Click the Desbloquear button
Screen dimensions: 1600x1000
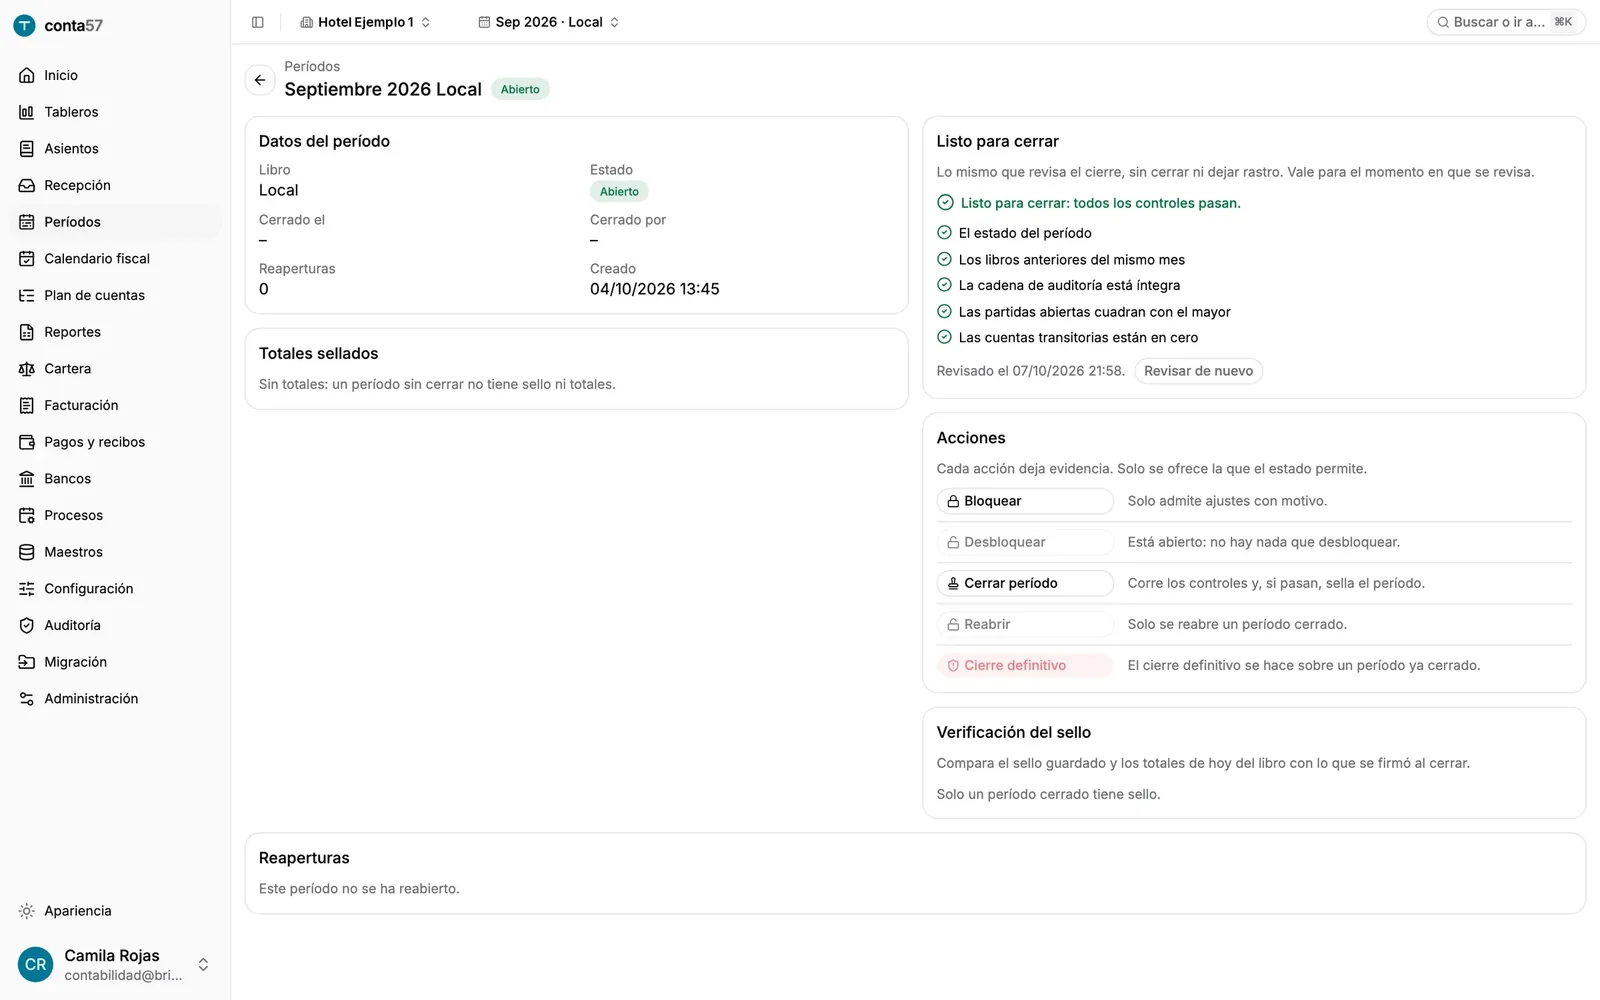point(1025,542)
